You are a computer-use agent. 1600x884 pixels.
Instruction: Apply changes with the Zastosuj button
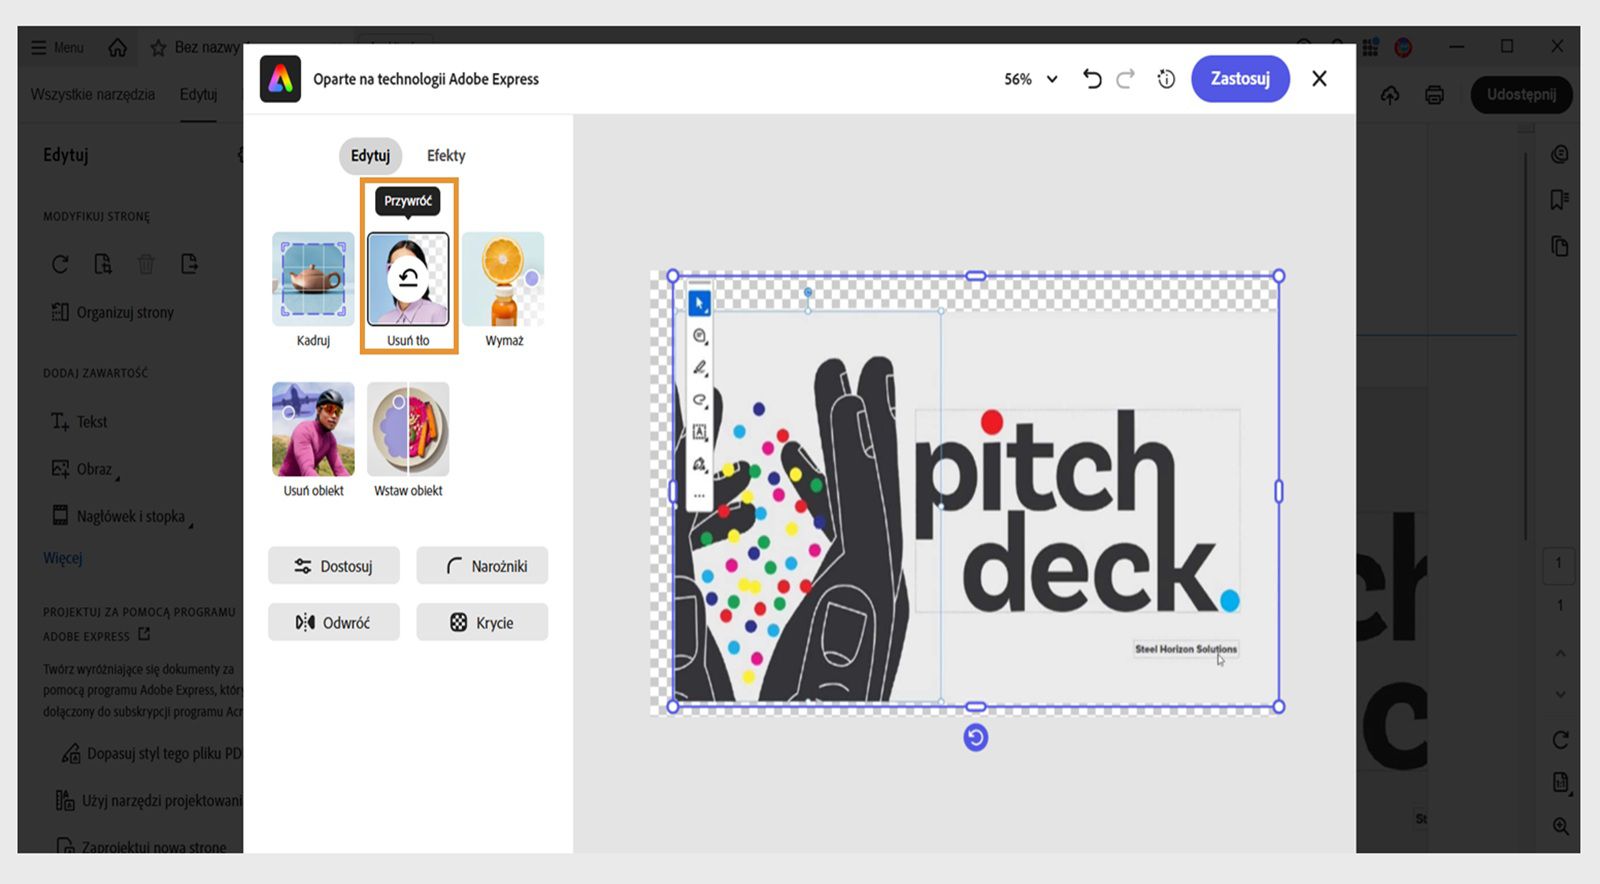1240,79
